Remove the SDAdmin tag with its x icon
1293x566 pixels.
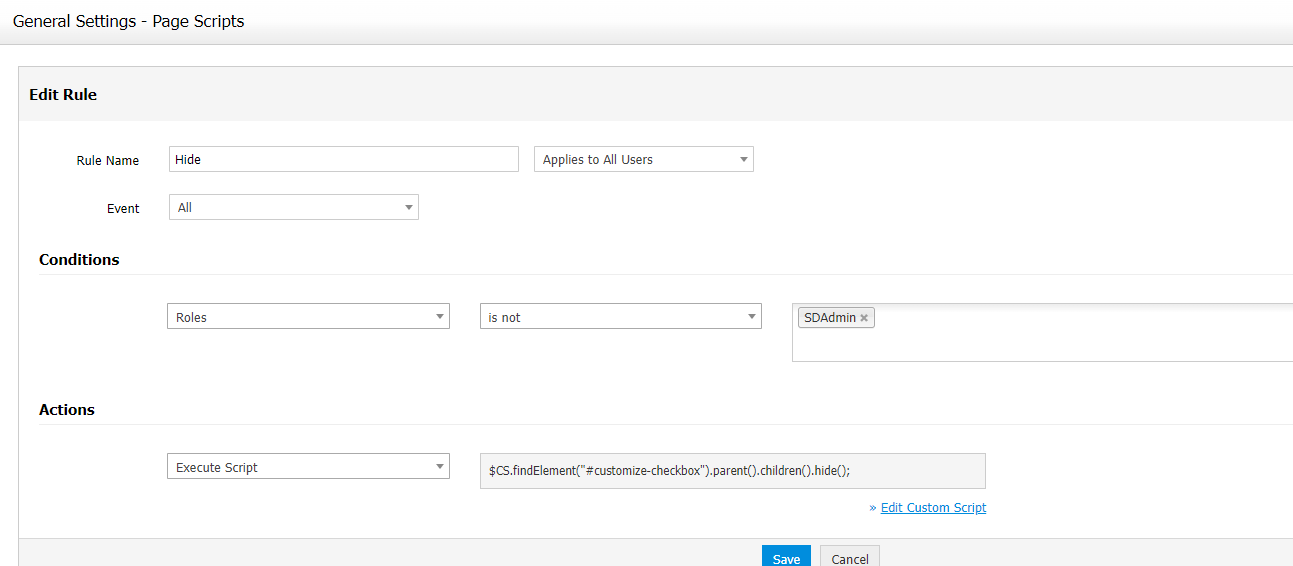pyautogui.click(x=864, y=318)
